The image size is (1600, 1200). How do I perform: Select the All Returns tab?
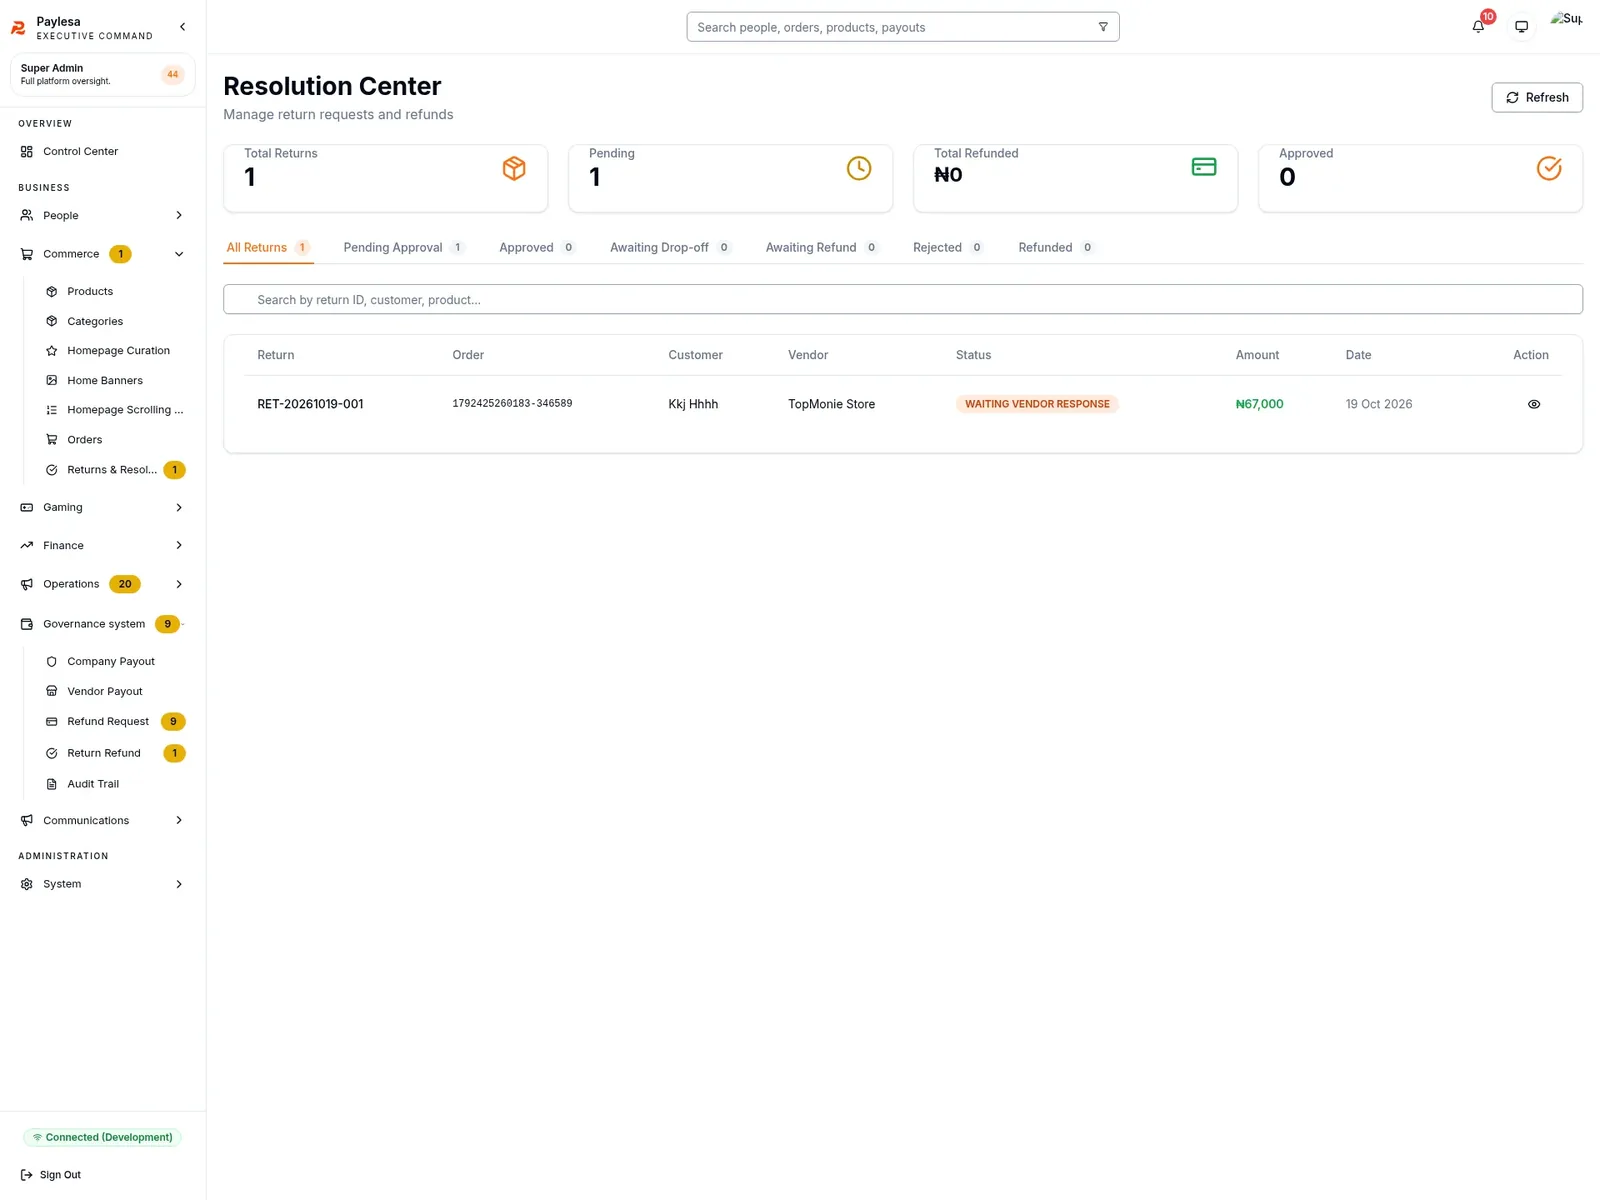coord(268,248)
